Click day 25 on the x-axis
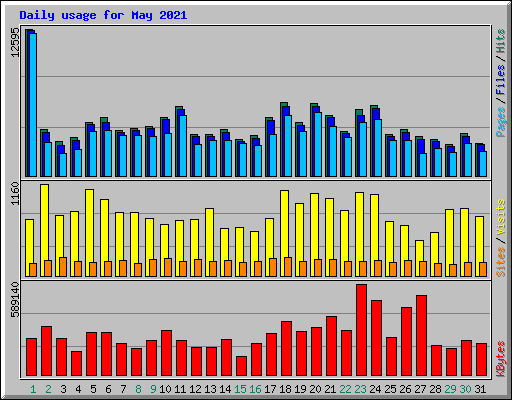 (390, 389)
